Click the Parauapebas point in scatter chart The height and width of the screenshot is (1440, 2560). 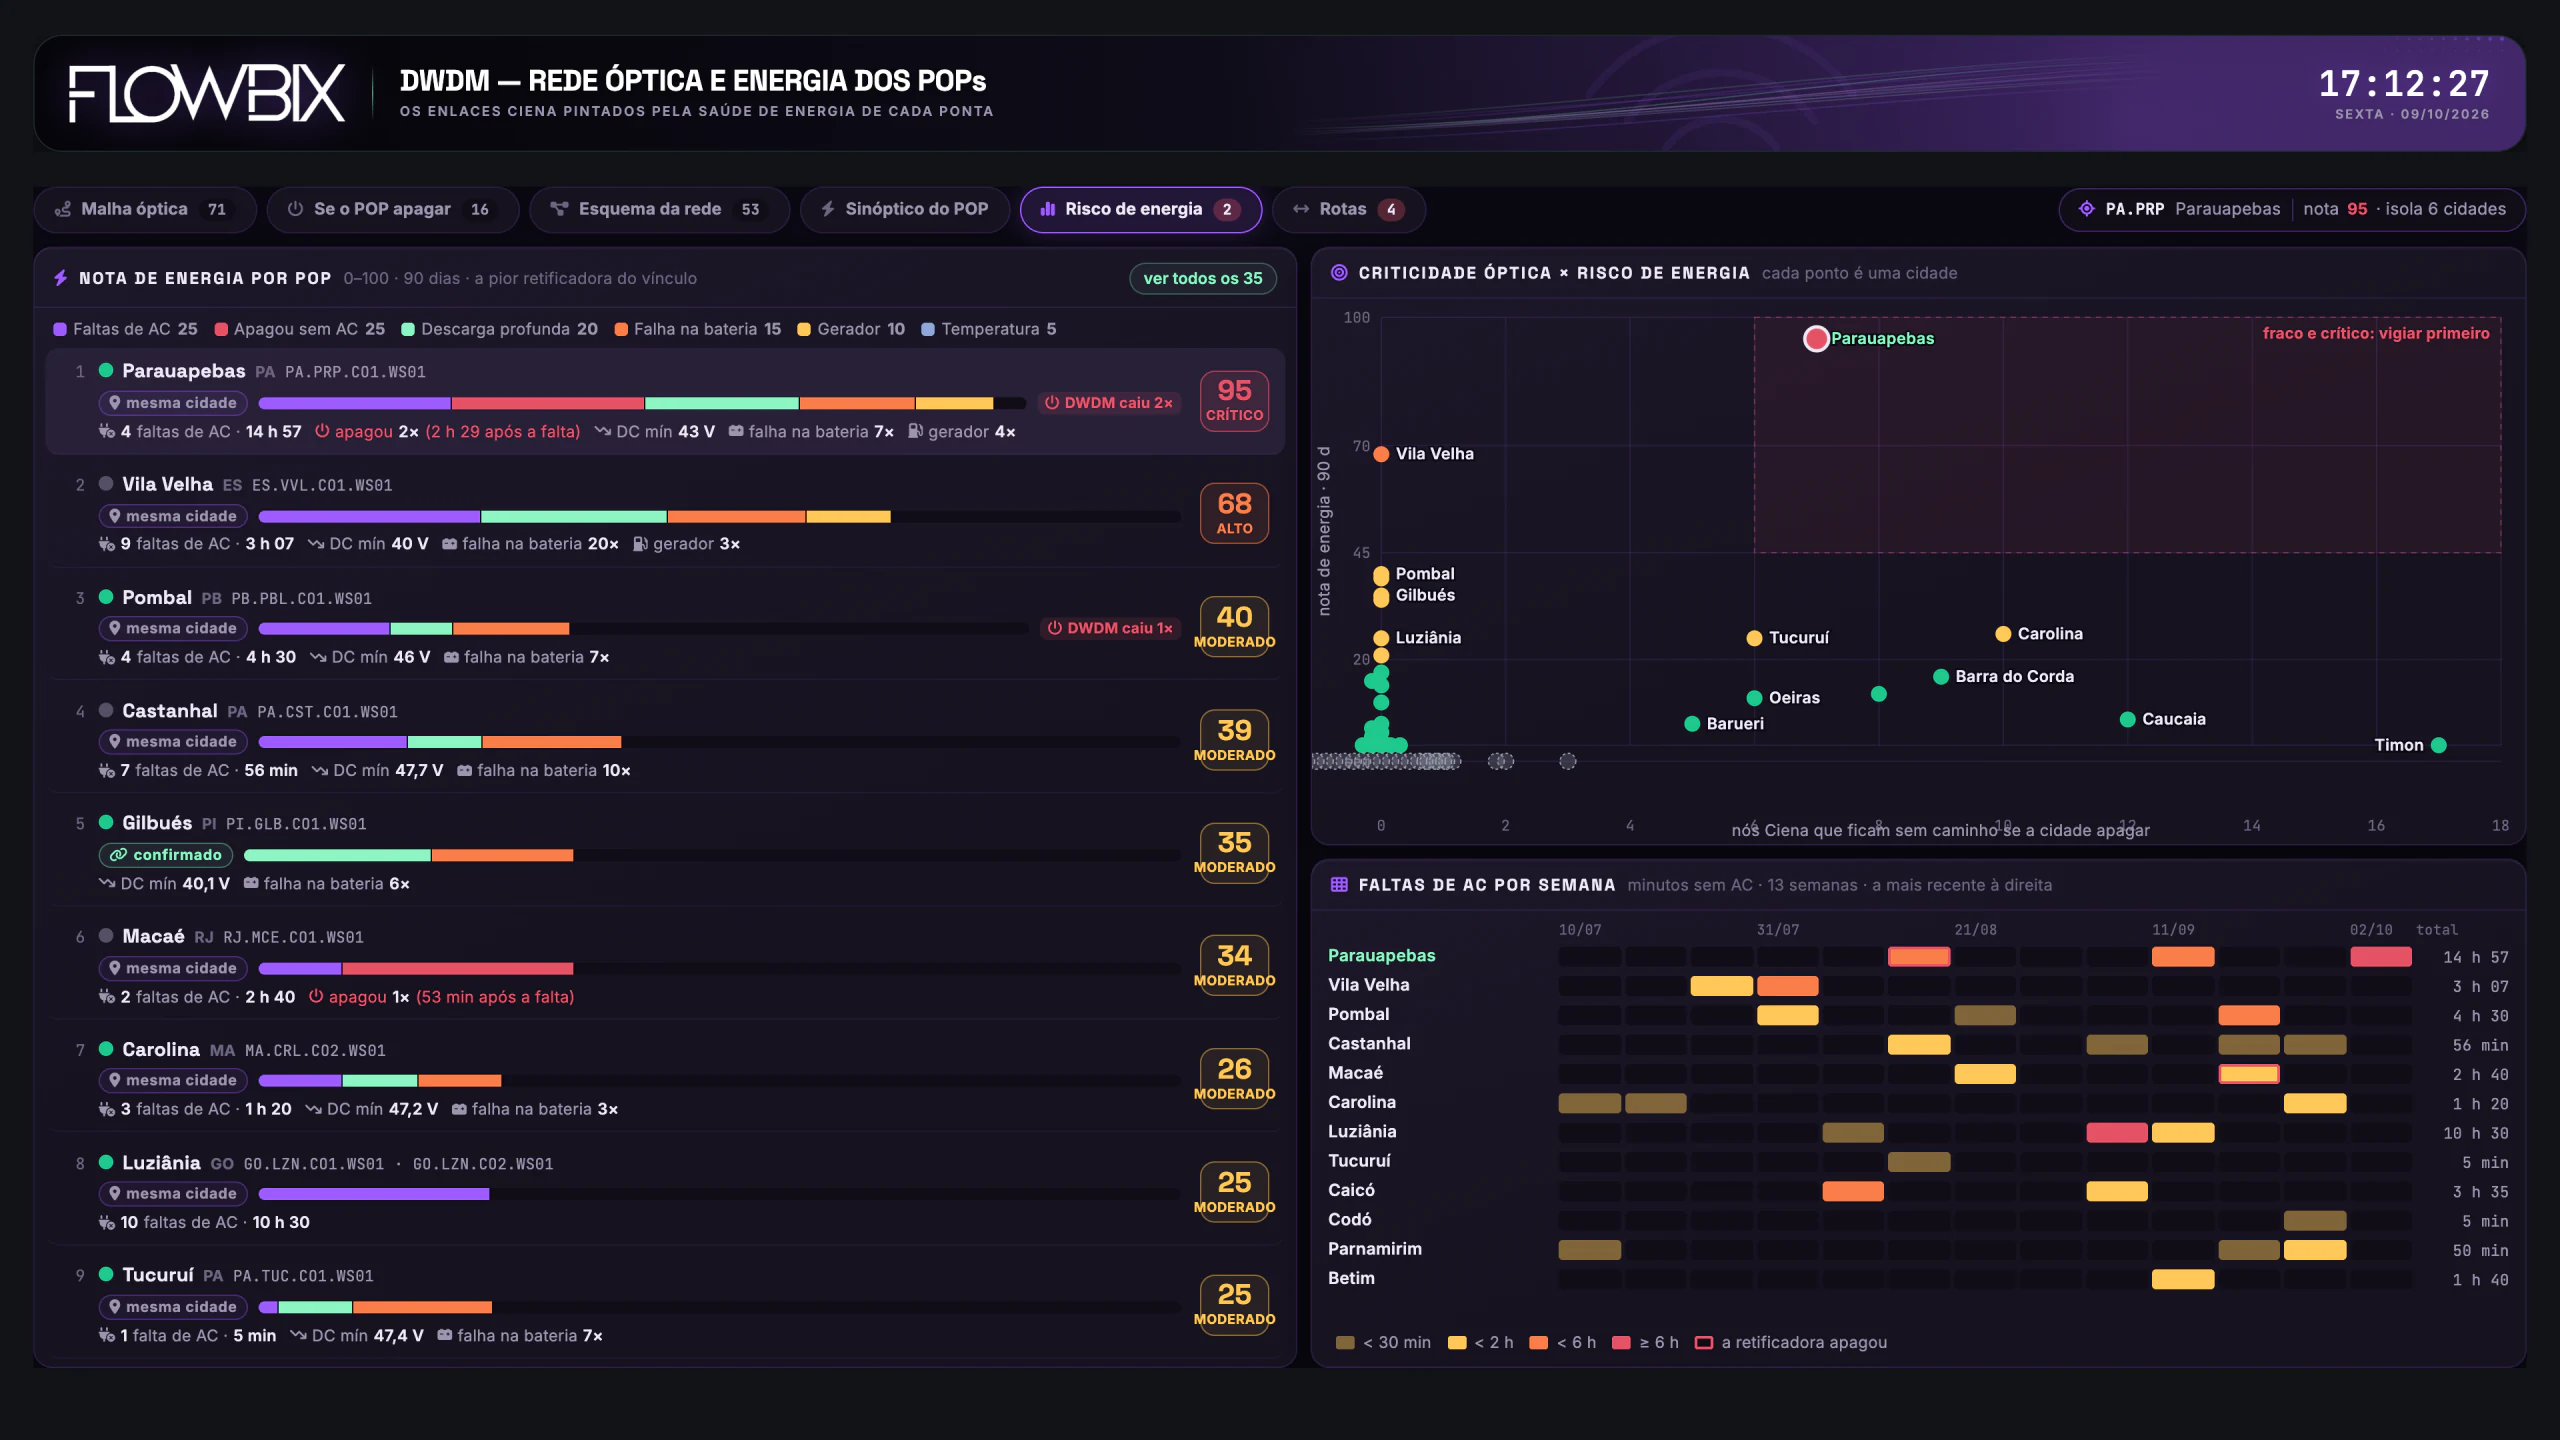[x=1816, y=339]
